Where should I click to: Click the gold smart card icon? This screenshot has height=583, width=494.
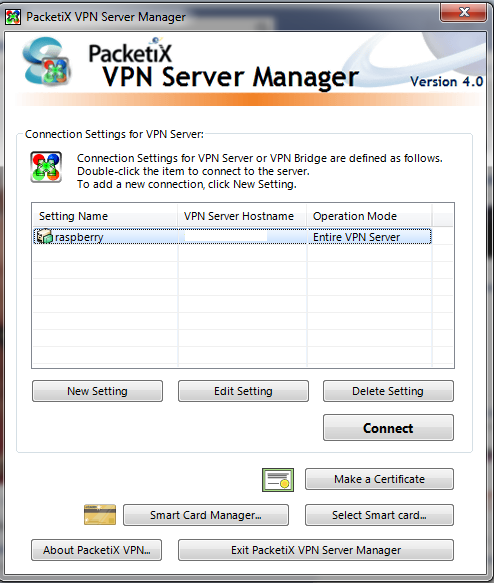pyautogui.click(x=100, y=515)
